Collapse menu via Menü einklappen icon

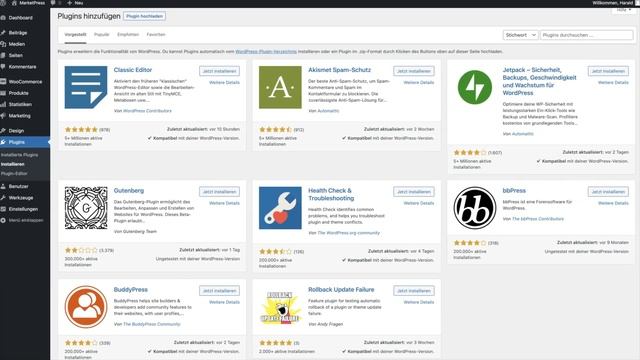(3, 220)
